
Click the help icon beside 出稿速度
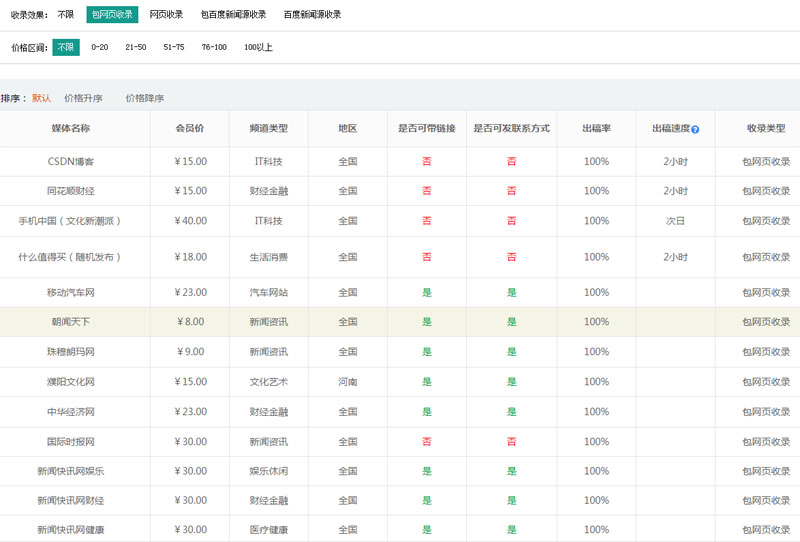tap(695, 129)
